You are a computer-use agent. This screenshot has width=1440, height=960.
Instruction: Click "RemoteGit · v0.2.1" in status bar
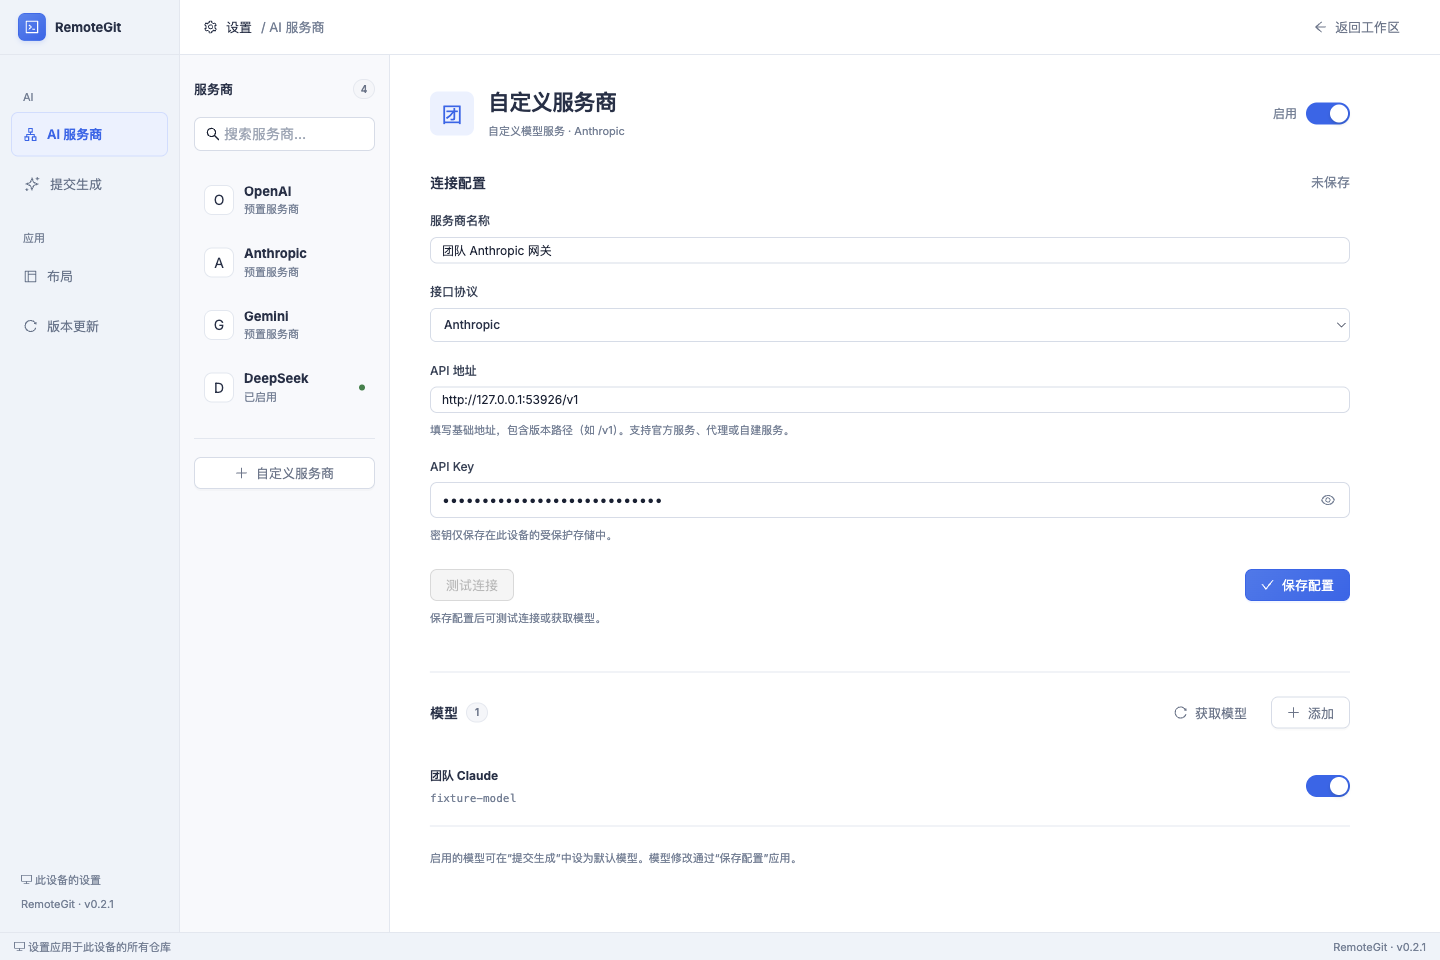coord(1380,947)
